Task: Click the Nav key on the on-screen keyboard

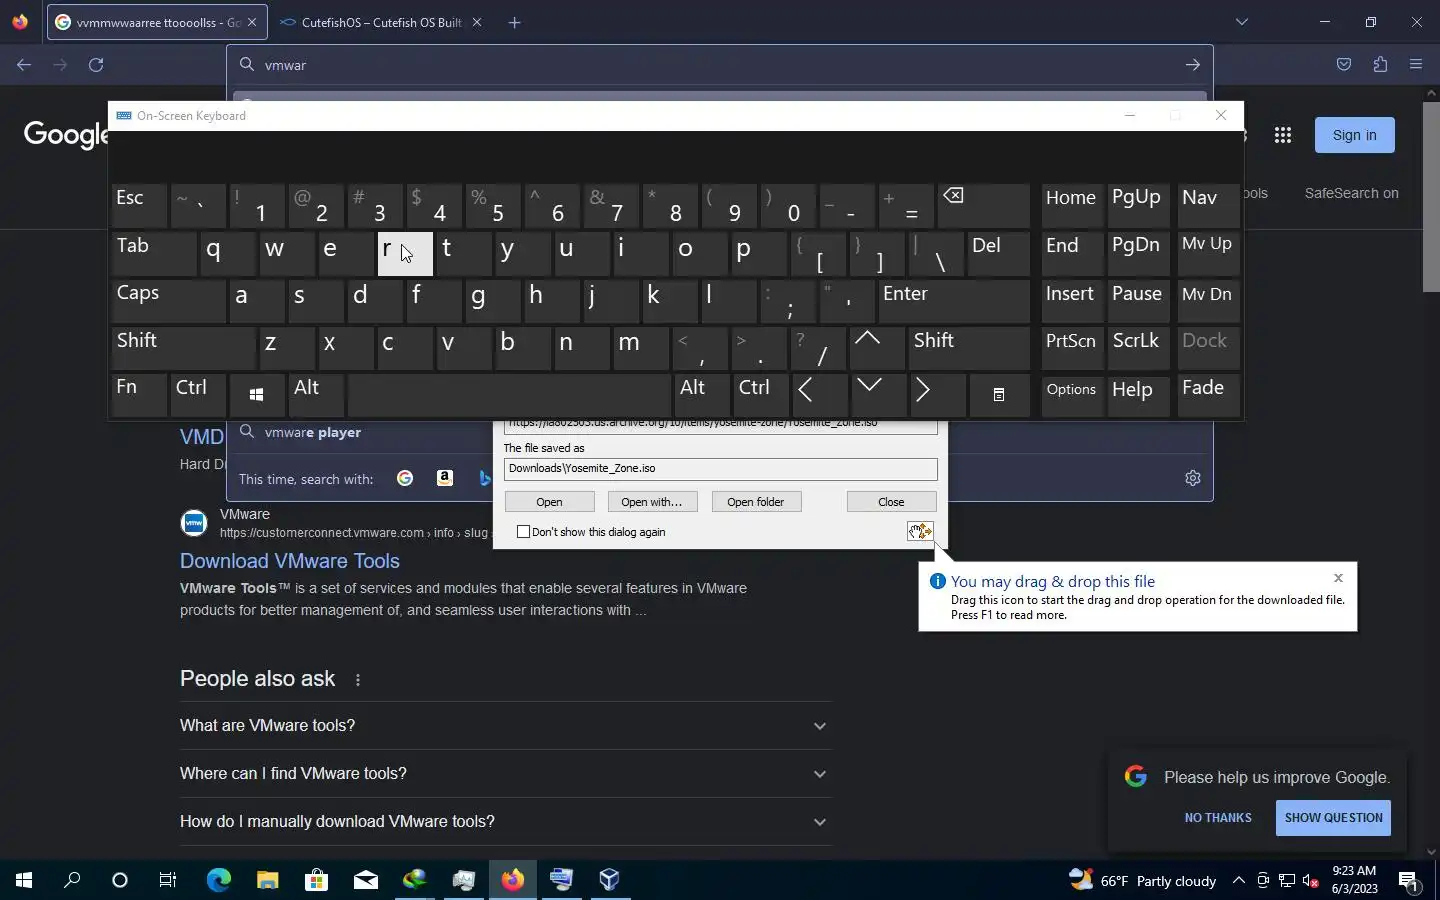Action: [x=1207, y=206]
